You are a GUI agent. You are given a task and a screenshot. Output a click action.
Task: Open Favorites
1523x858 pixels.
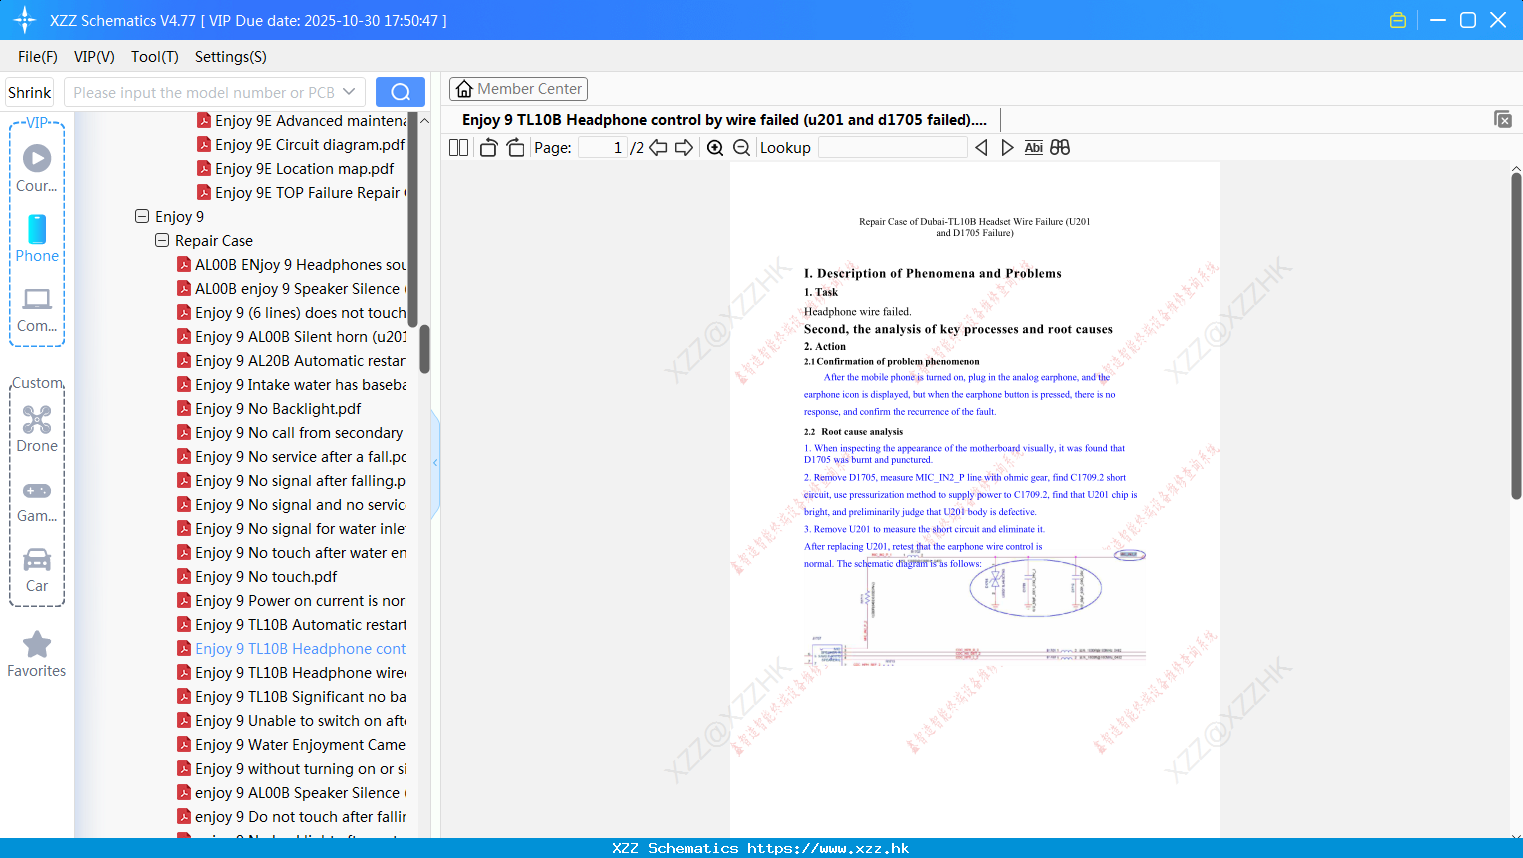37,654
